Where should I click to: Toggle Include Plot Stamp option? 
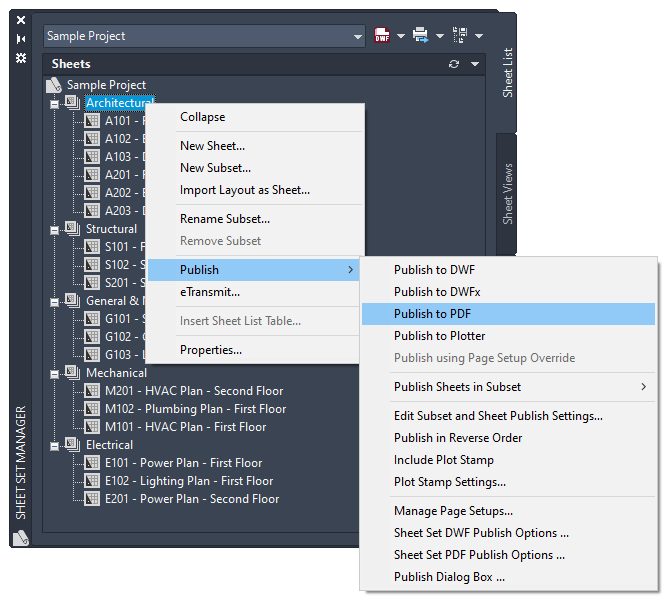tap(508, 460)
